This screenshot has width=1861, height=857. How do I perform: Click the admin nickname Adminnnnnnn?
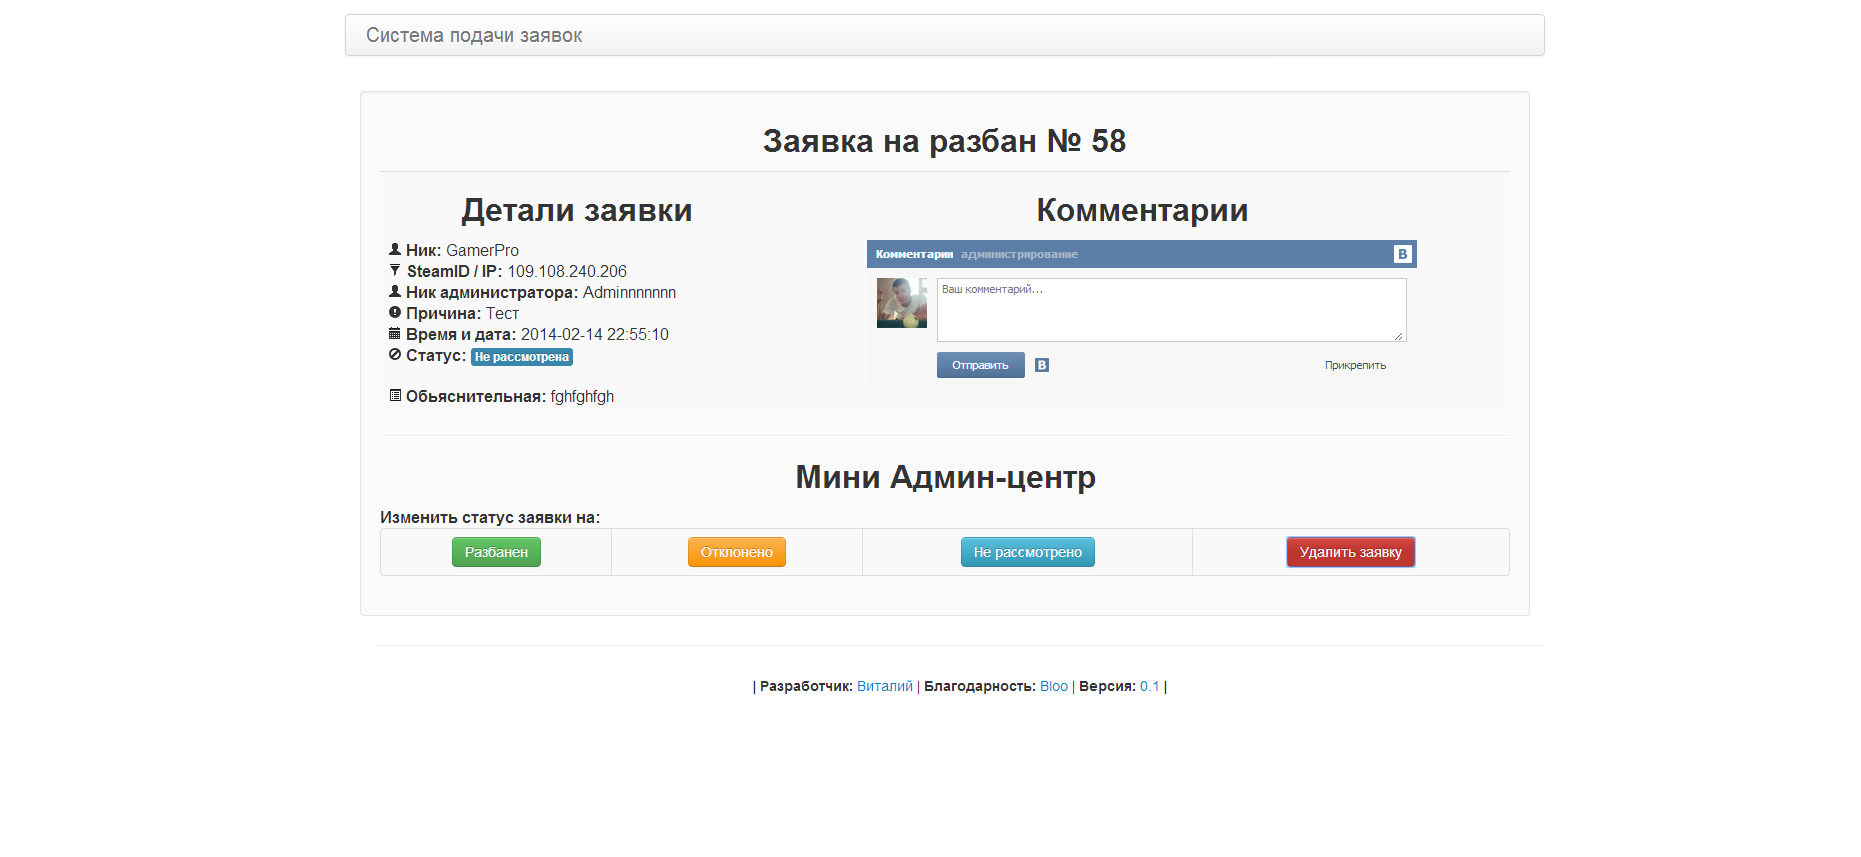pos(629,292)
